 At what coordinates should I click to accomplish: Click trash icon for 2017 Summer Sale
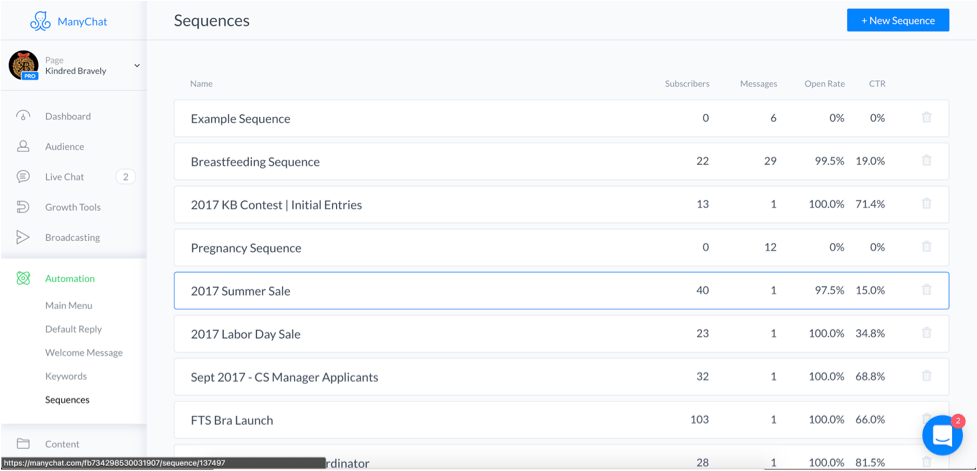927,290
